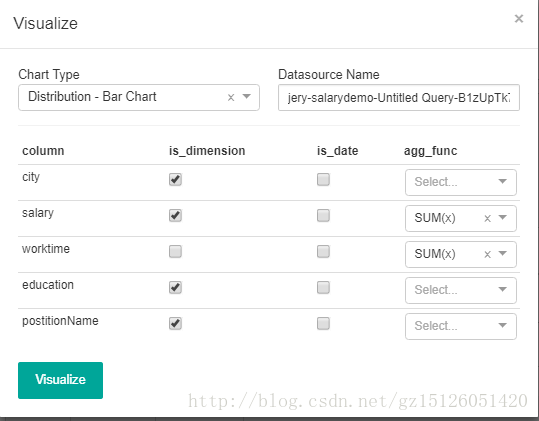
Task: Check is_dimension for worktime
Action: click(175, 252)
